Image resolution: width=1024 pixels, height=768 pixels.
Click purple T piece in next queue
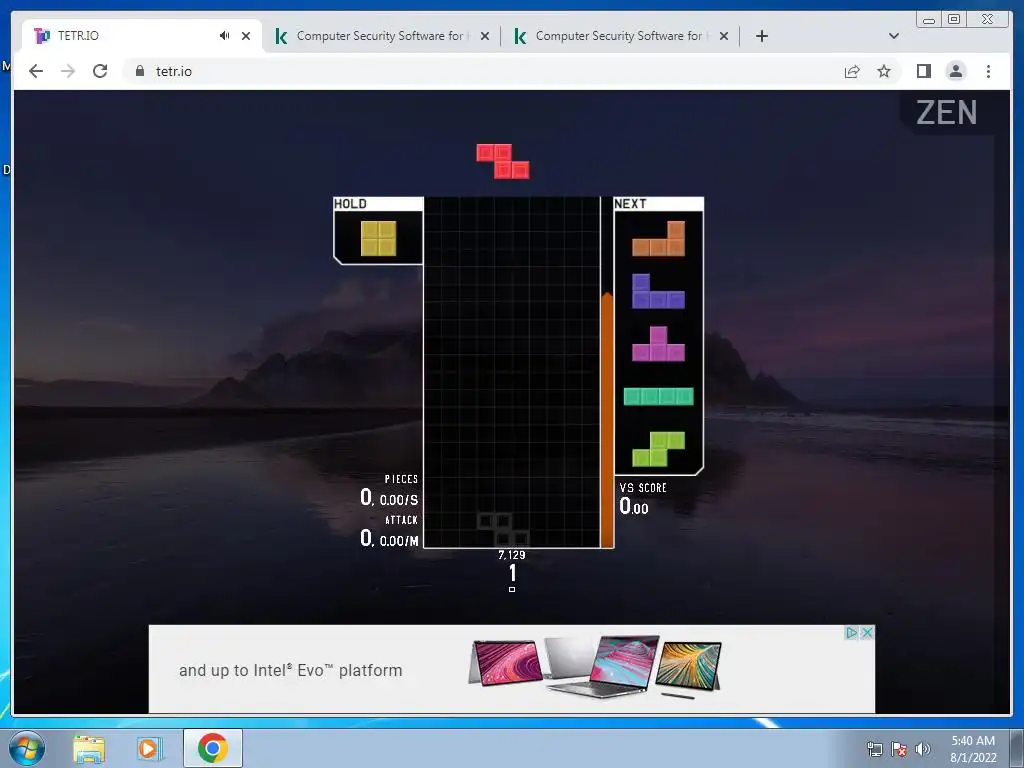(658, 344)
